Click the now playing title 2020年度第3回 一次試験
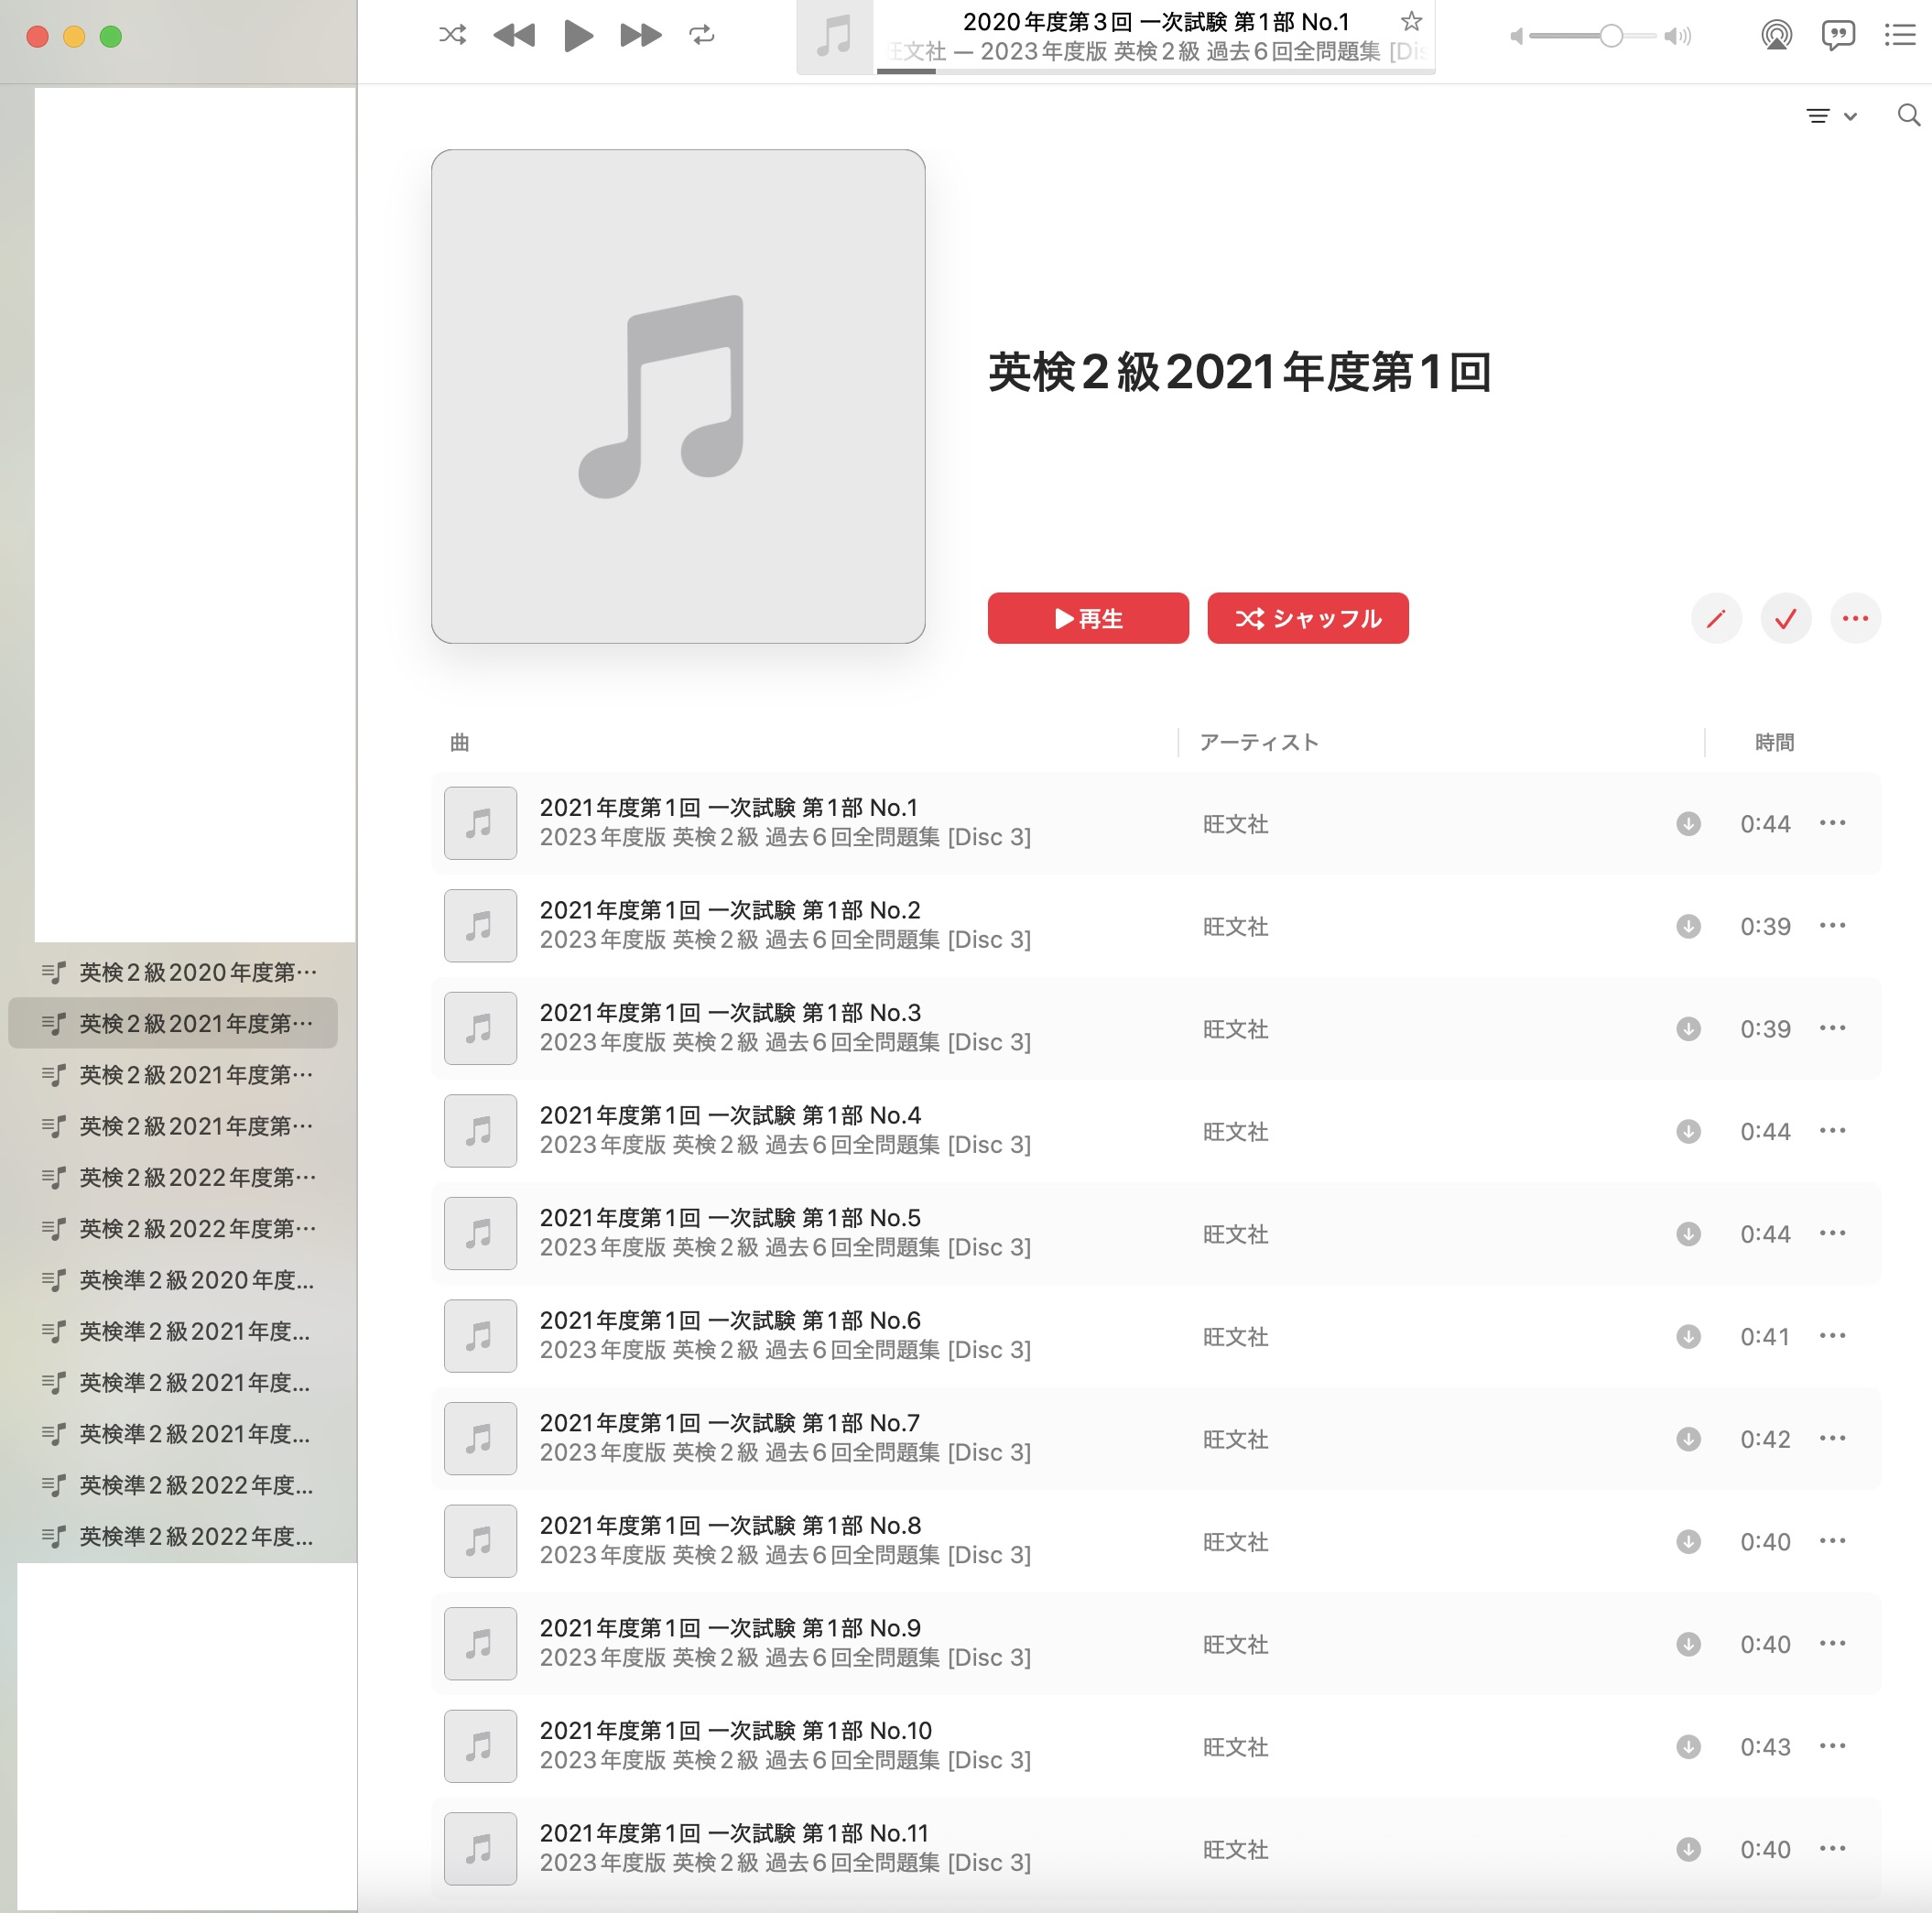Viewport: 1932px width, 1913px height. pyautogui.click(x=1156, y=21)
